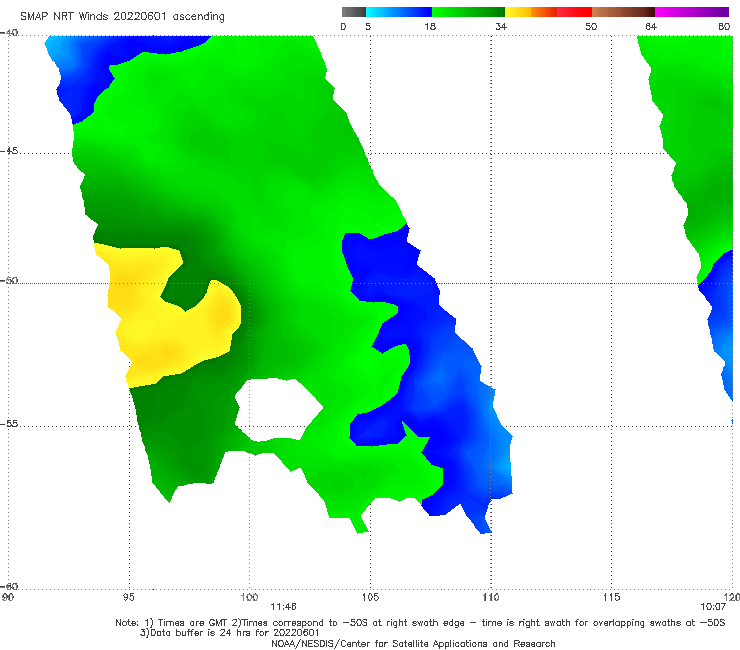Click the gray segment of the color scale
The height and width of the screenshot is (650, 740).
coord(353,12)
